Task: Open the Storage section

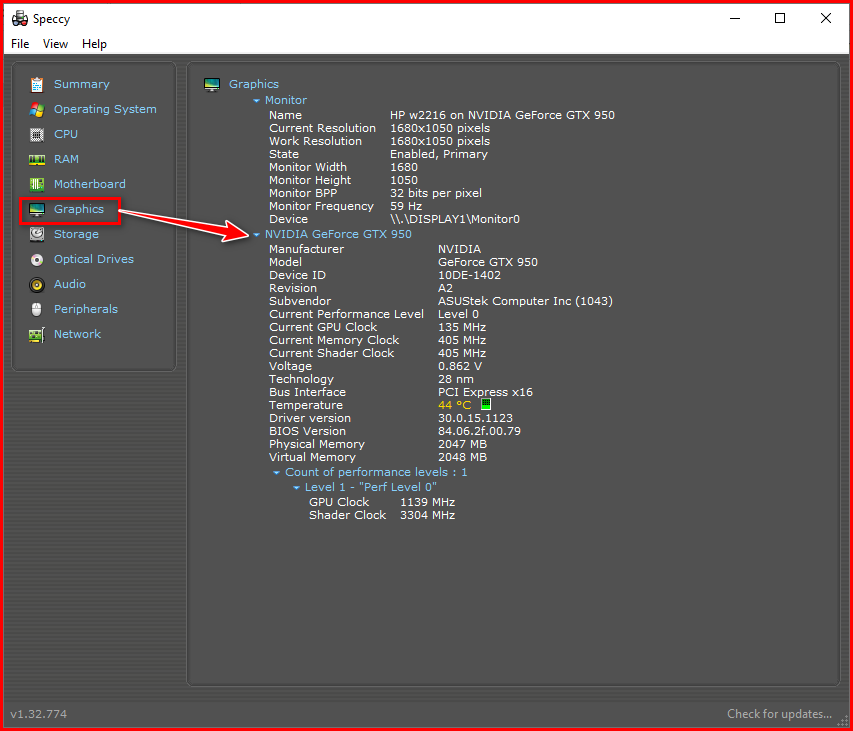Action: pyautogui.click(x=76, y=234)
